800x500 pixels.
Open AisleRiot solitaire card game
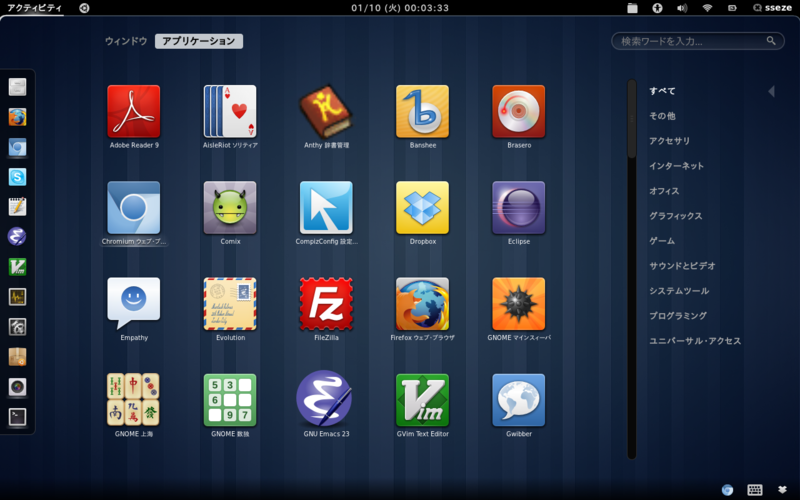tap(230, 111)
